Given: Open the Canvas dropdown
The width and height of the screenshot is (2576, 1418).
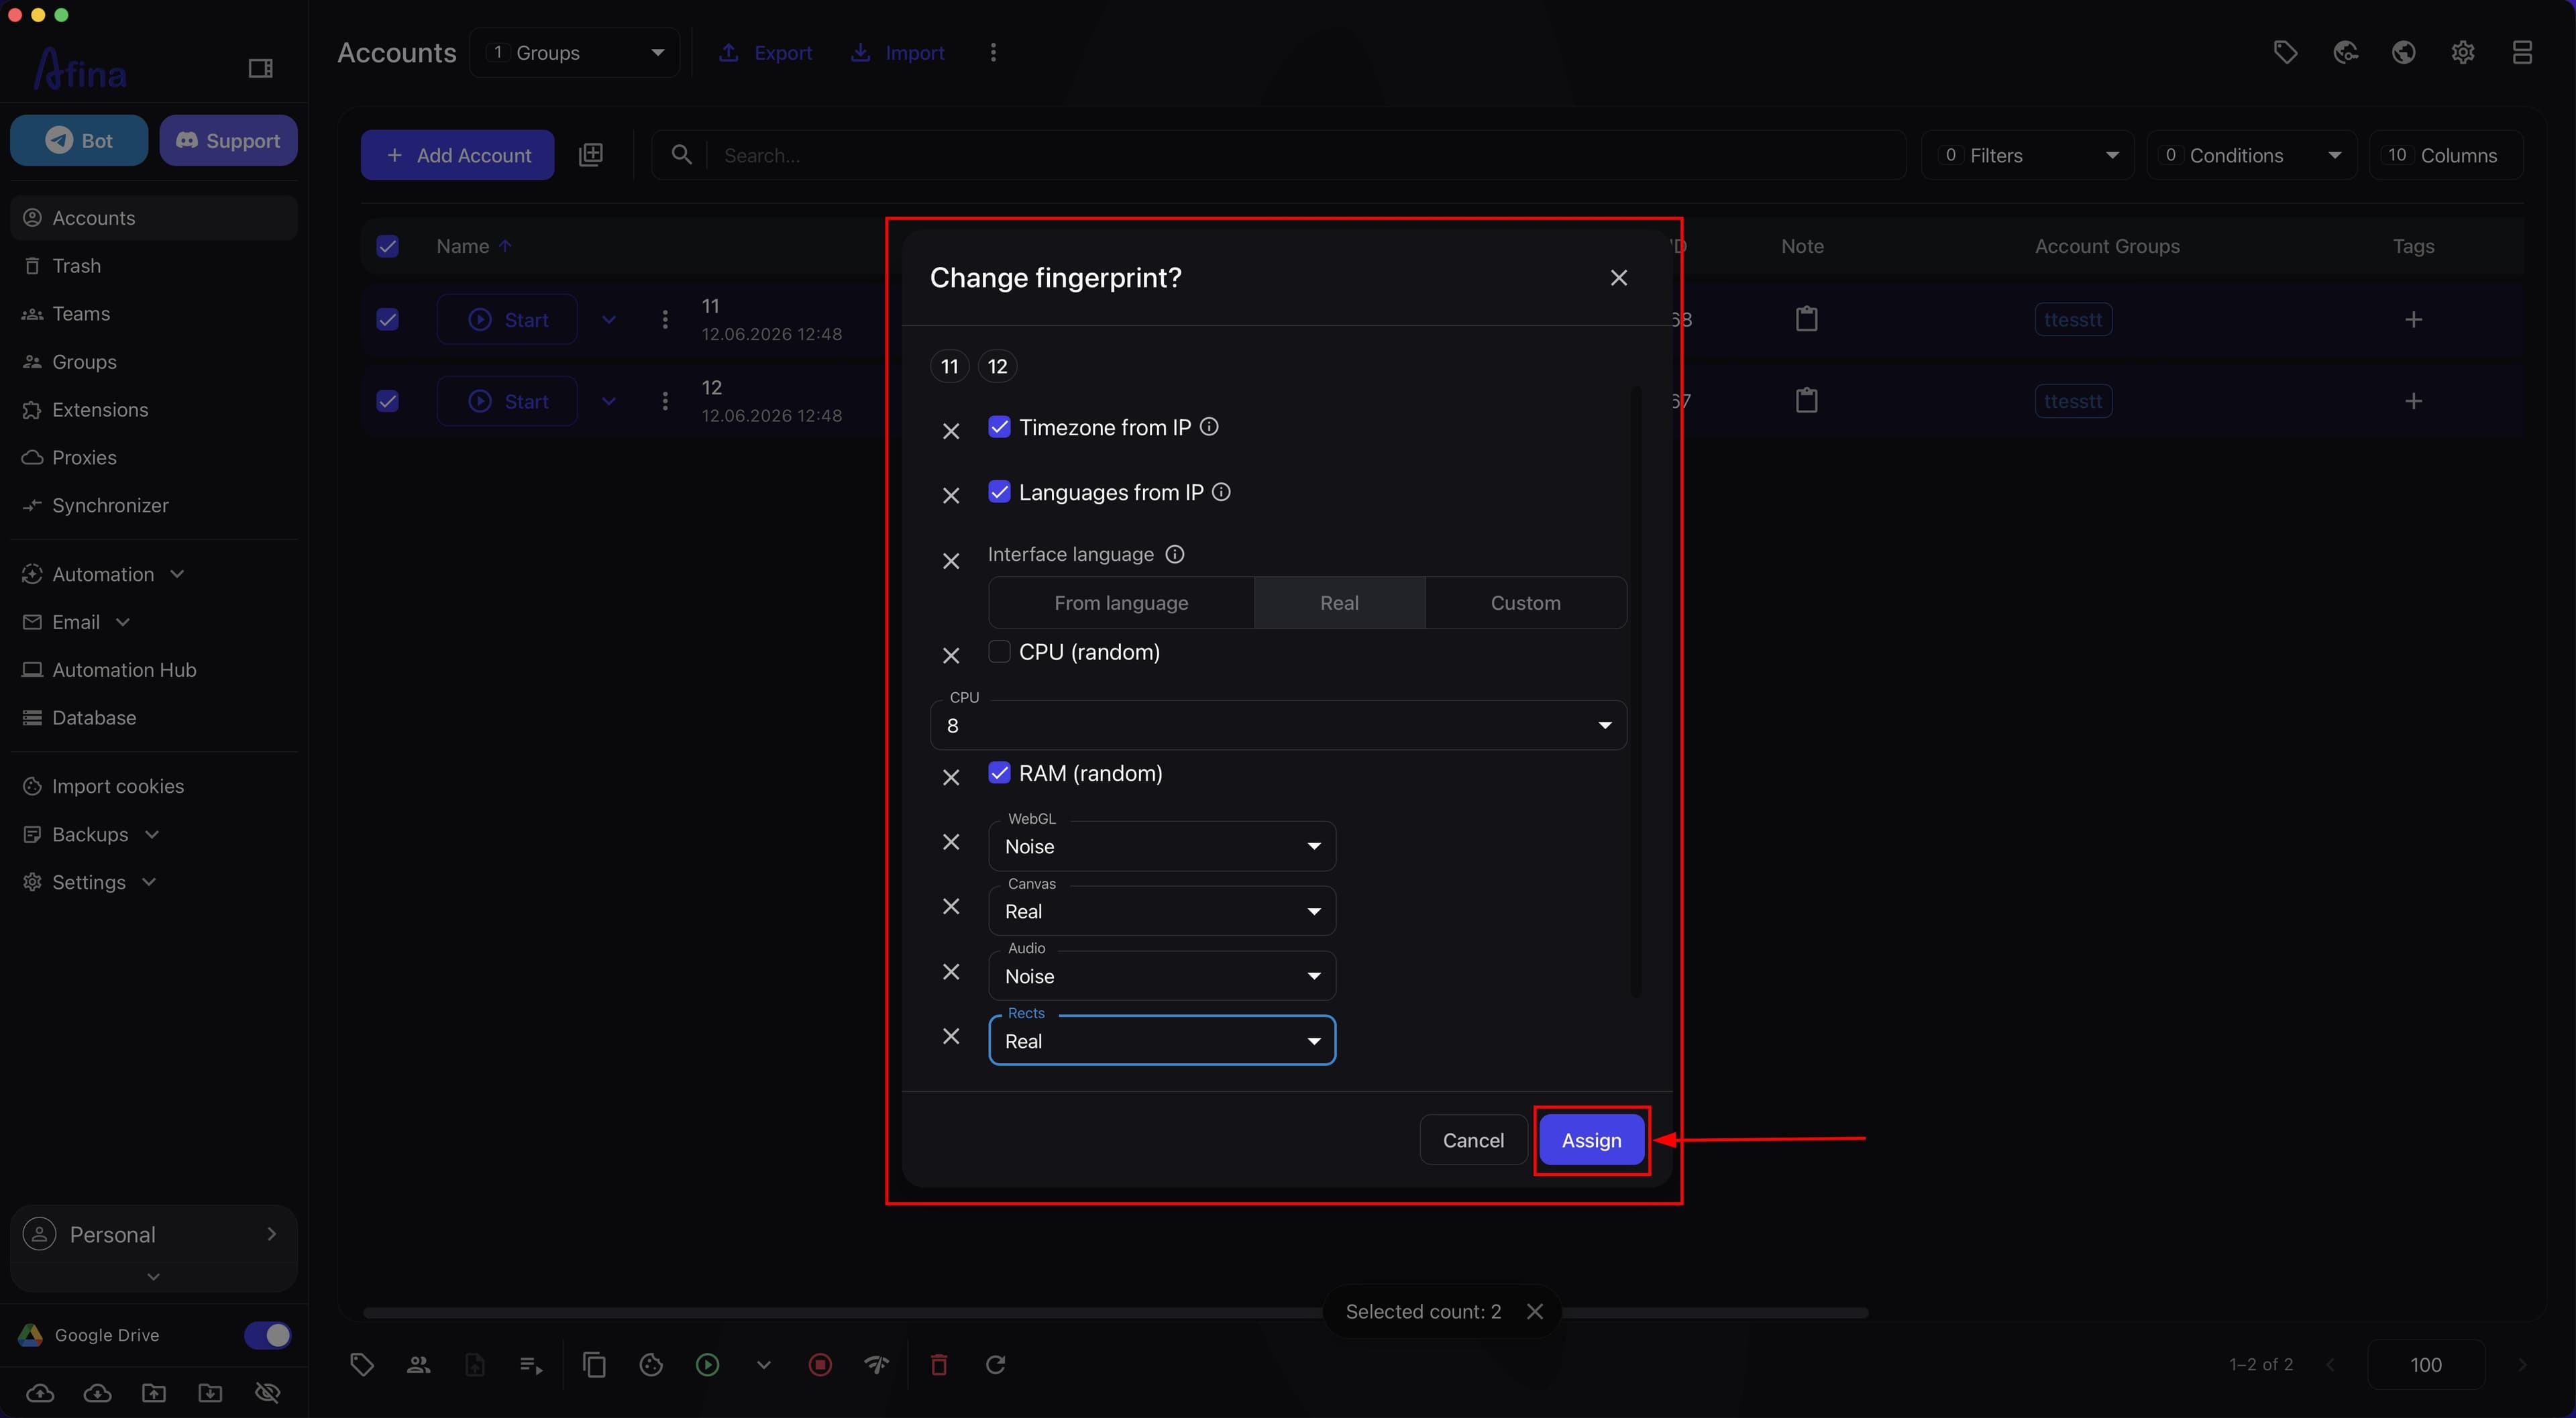Looking at the screenshot, I should coord(1162,911).
